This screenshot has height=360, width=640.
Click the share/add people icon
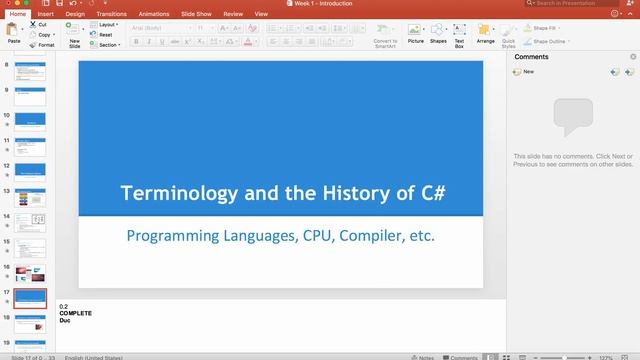pyautogui.click(x=630, y=3)
